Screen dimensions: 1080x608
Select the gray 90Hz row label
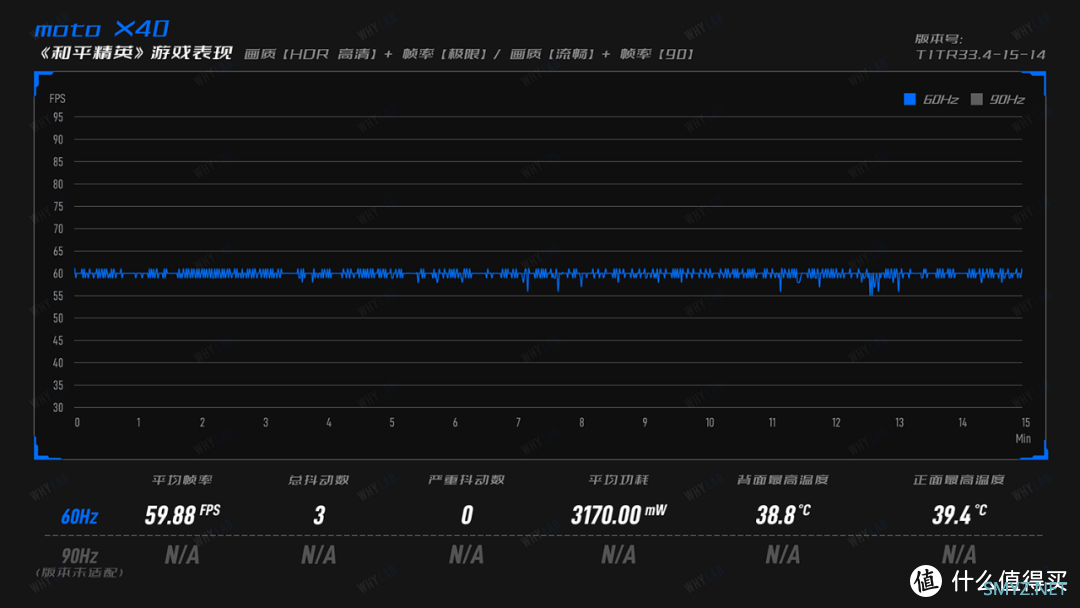(x=79, y=556)
